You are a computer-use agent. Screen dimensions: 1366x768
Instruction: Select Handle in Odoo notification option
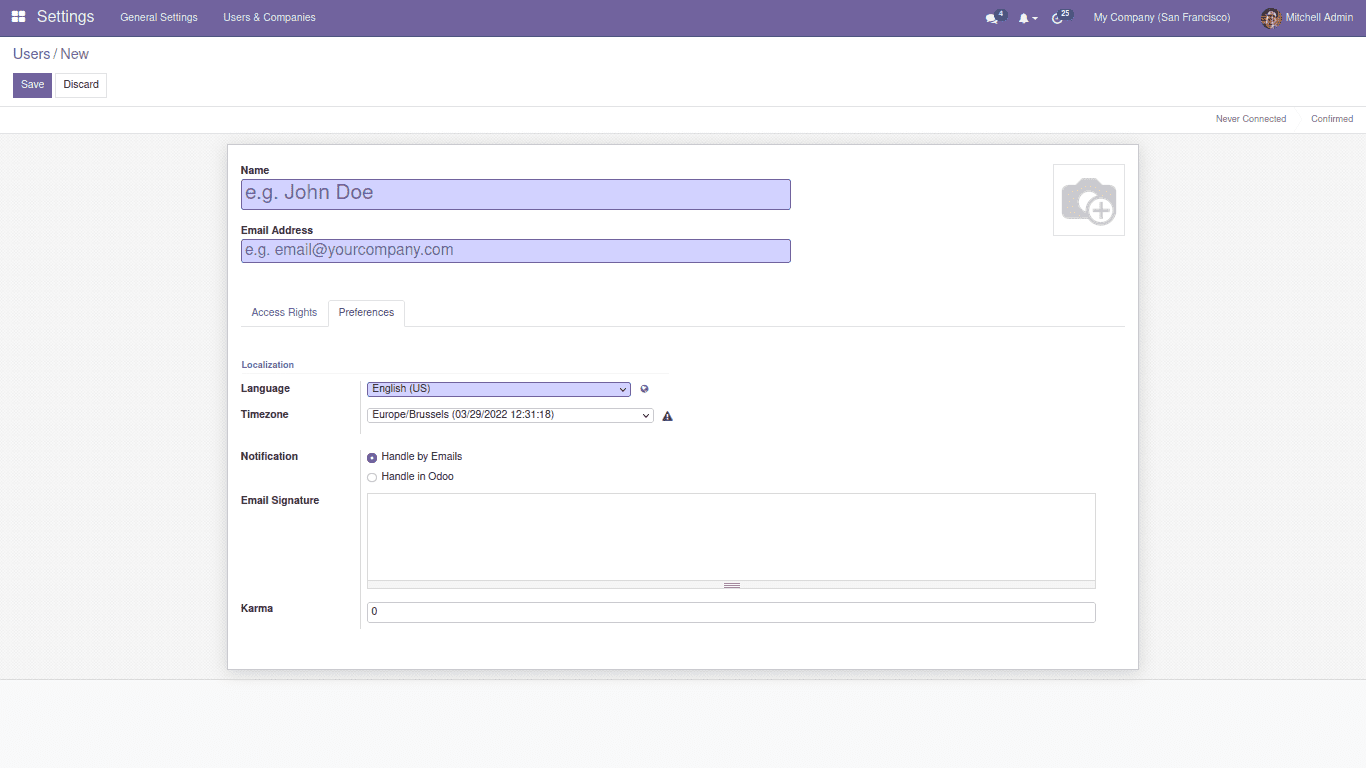tap(372, 477)
